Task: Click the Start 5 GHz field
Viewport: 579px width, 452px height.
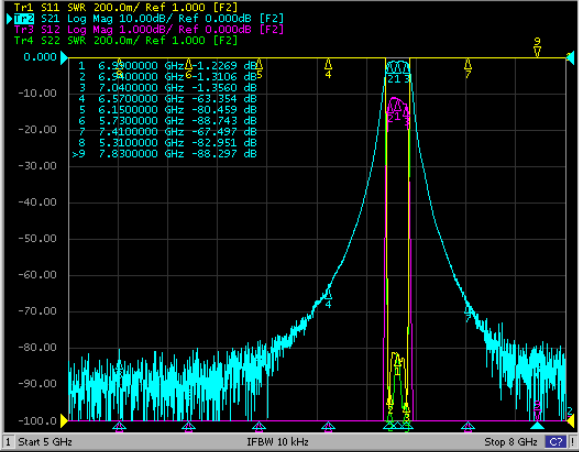Action: tap(45, 442)
